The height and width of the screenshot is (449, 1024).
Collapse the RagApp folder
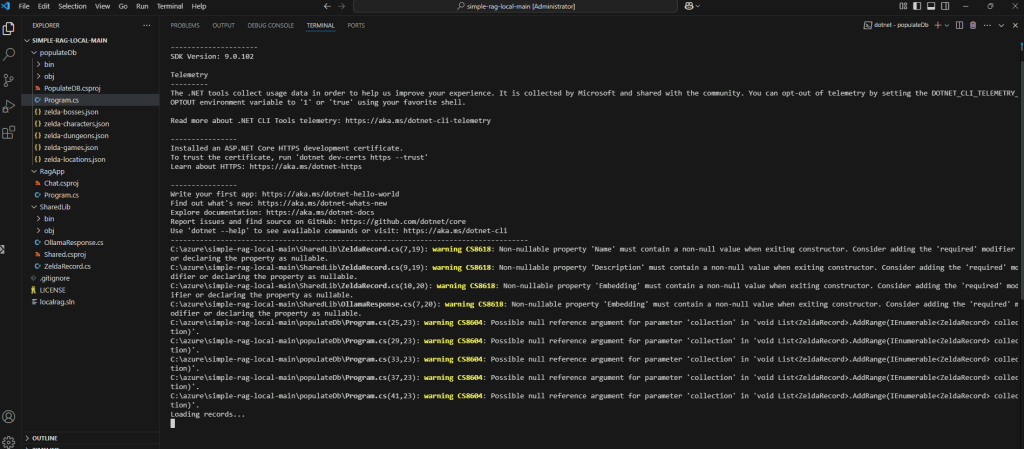pos(89,171)
